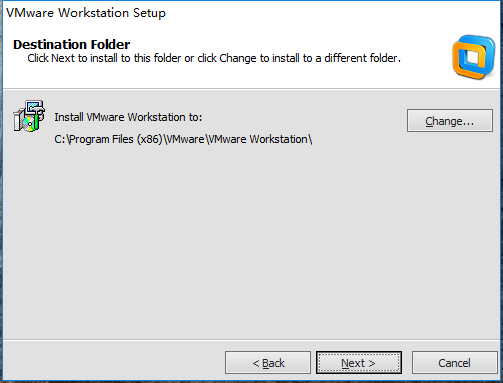Image resolution: width=503 pixels, height=383 pixels.
Task: Go back with the < Back button
Action: click(268, 362)
